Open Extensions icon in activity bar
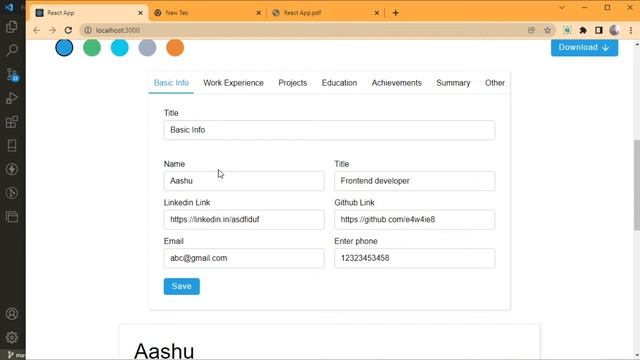 coord(12,122)
